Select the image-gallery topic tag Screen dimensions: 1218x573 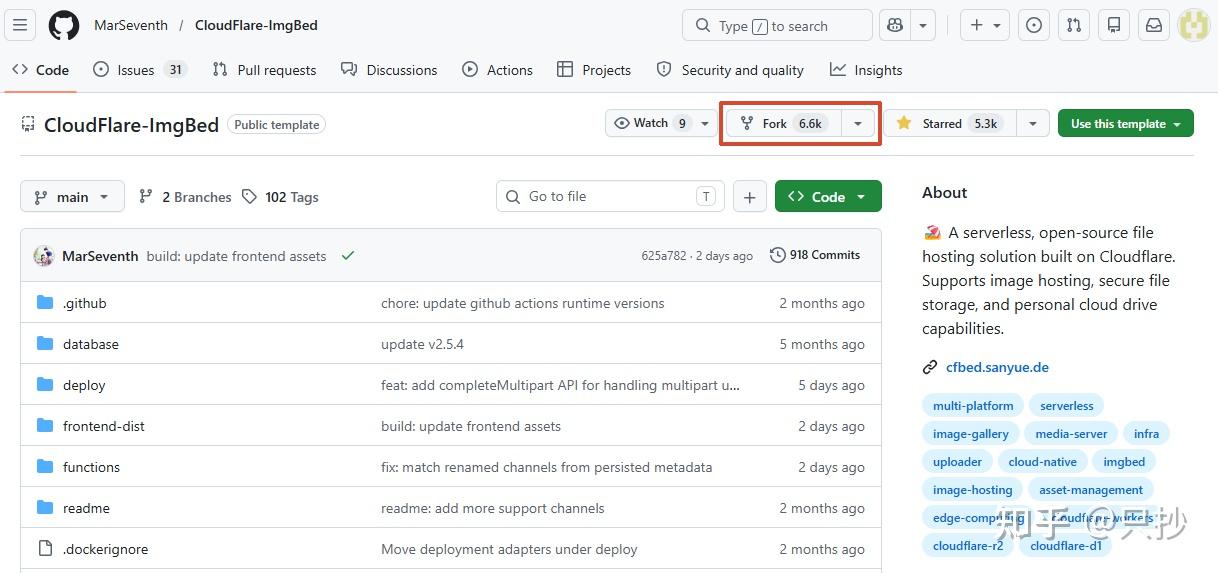click(x=971, y=434)
